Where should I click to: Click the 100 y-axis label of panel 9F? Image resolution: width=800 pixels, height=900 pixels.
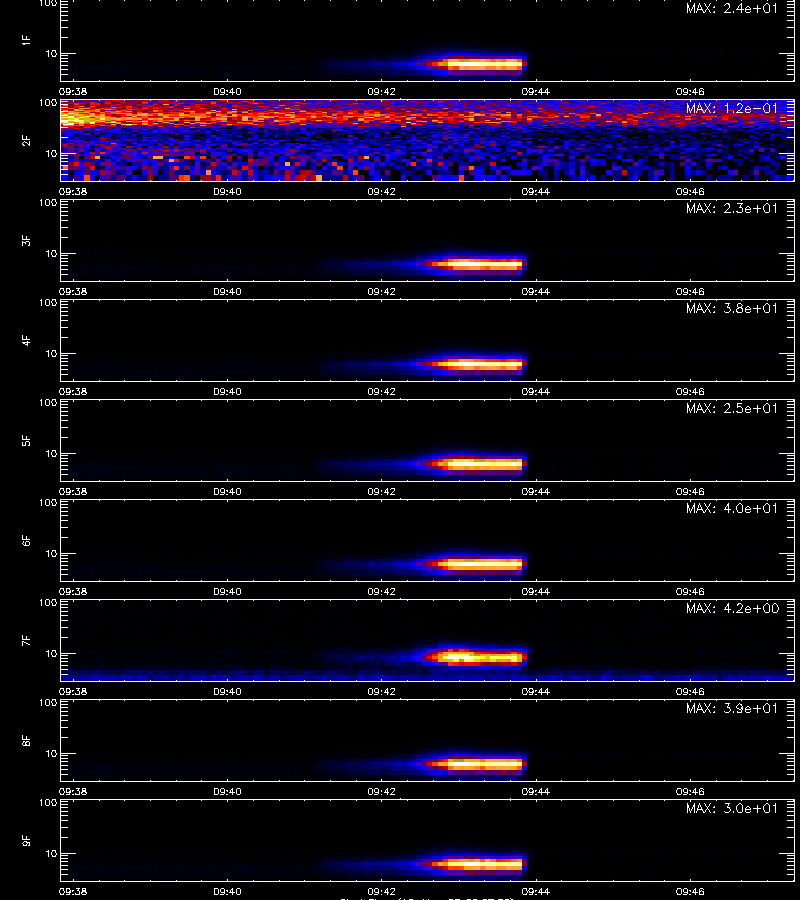coord(48,802)
